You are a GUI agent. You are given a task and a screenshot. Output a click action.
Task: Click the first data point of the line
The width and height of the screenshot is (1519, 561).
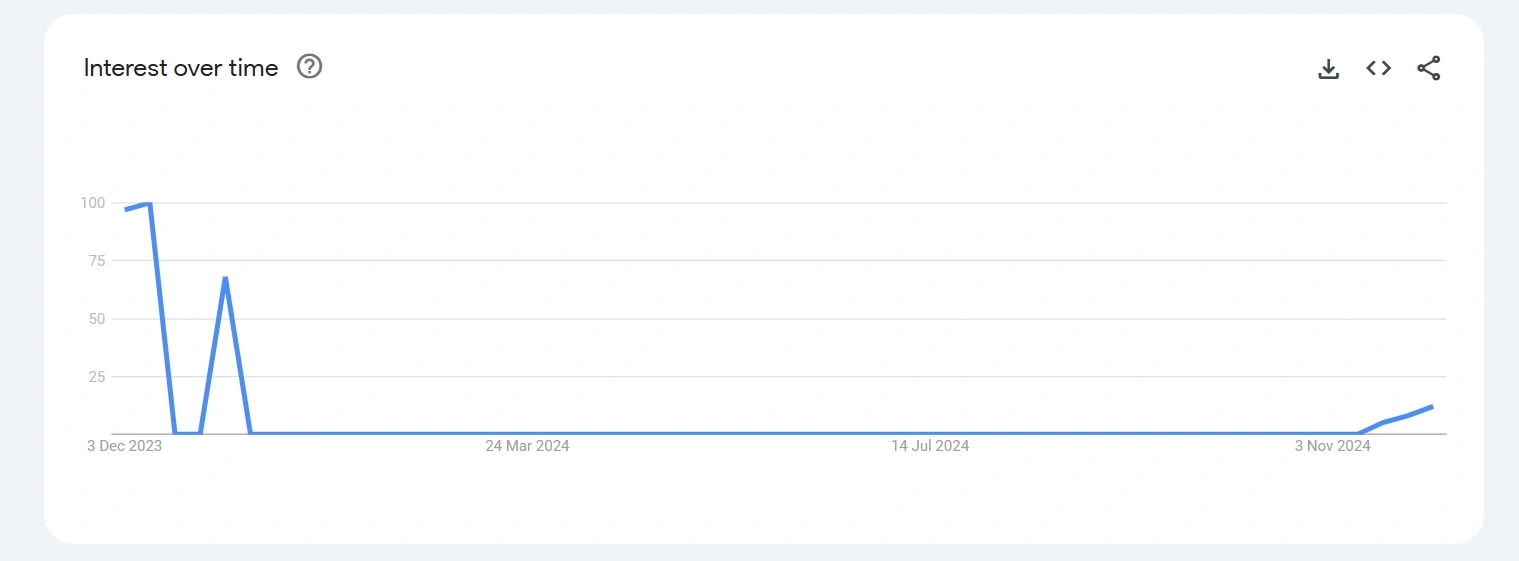tap(125, 209)
